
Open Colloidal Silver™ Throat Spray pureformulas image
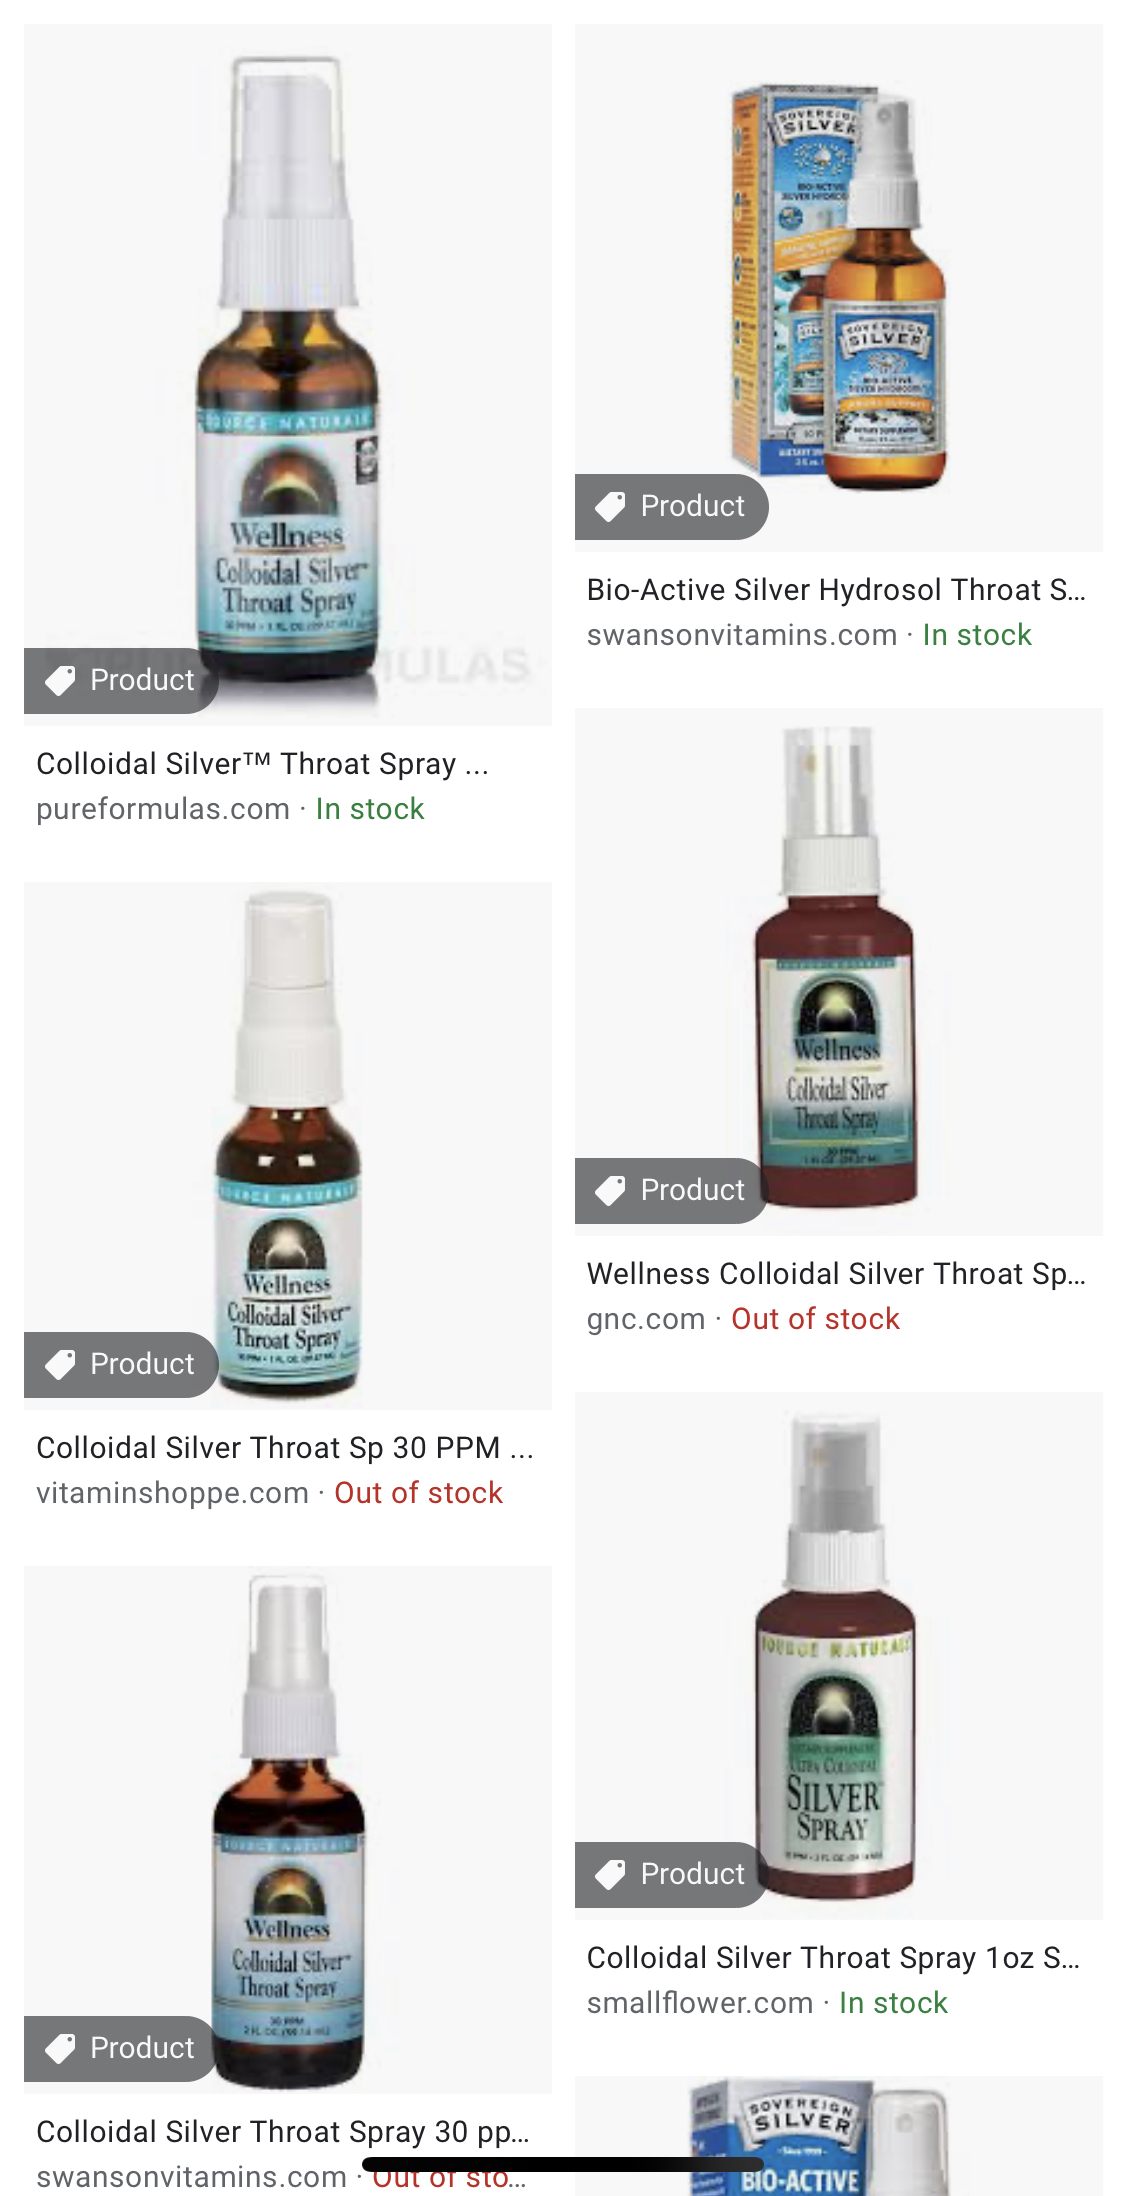pyautogui.click(x=288, y=375)
